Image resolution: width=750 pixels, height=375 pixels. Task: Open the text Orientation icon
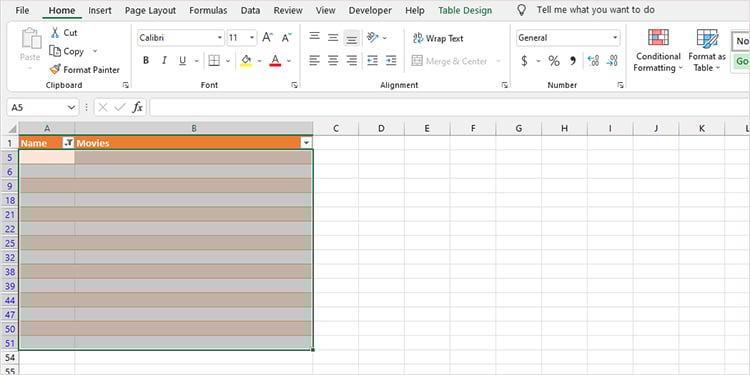click(x=373, y=37)
